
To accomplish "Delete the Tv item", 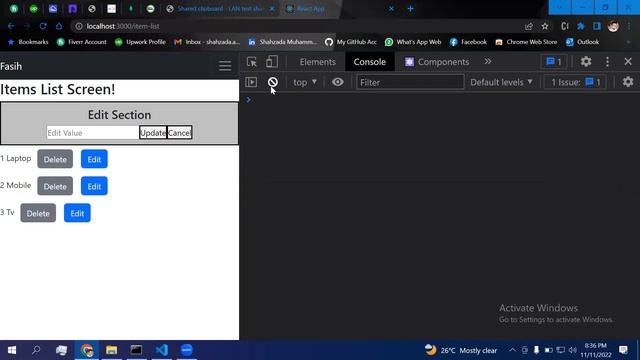I will (38, 213).
